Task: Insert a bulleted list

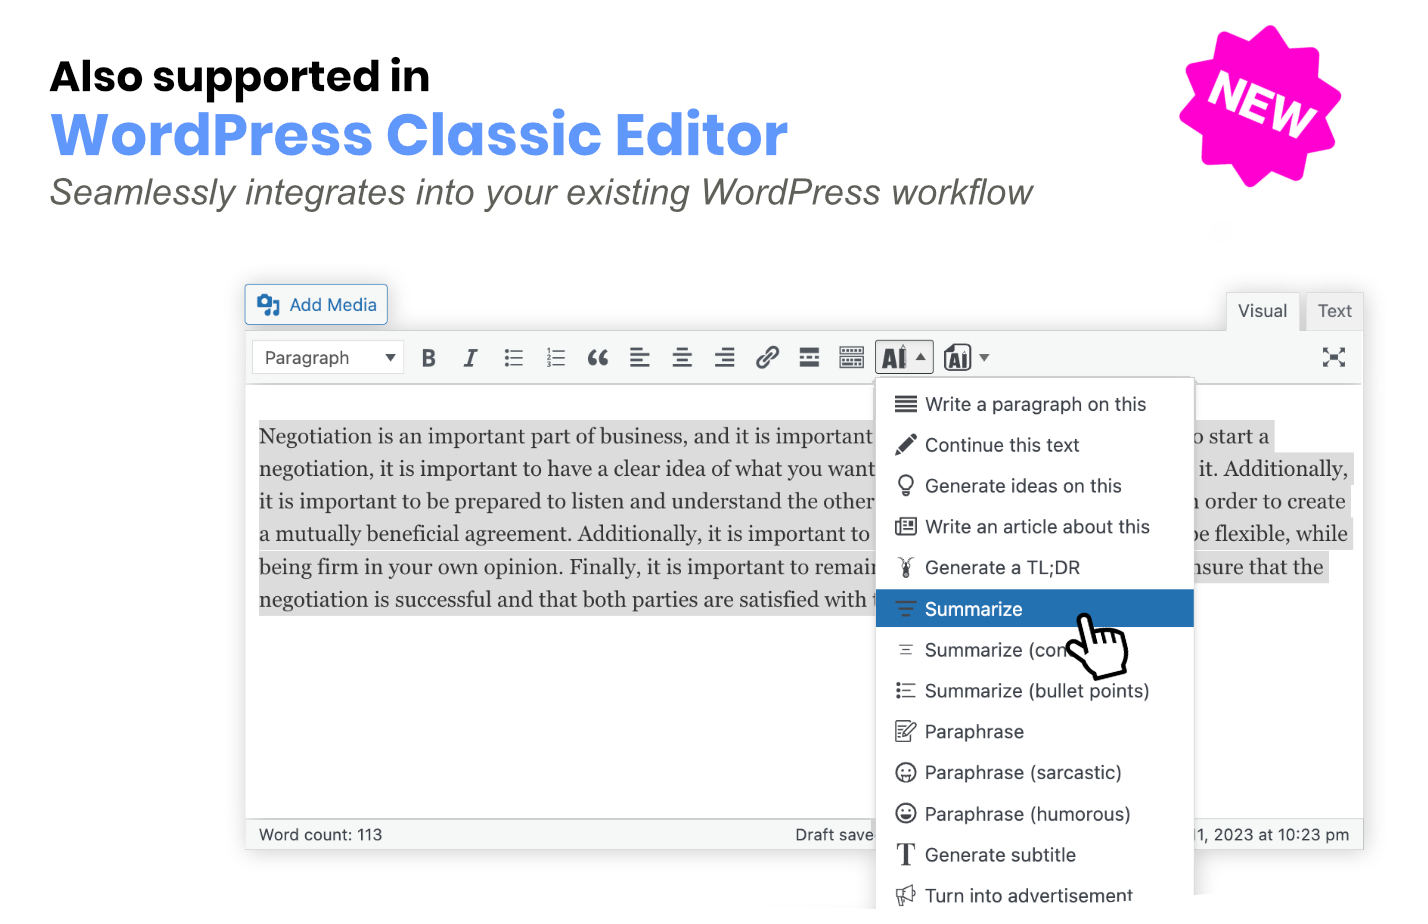Action: coord(514,358)
